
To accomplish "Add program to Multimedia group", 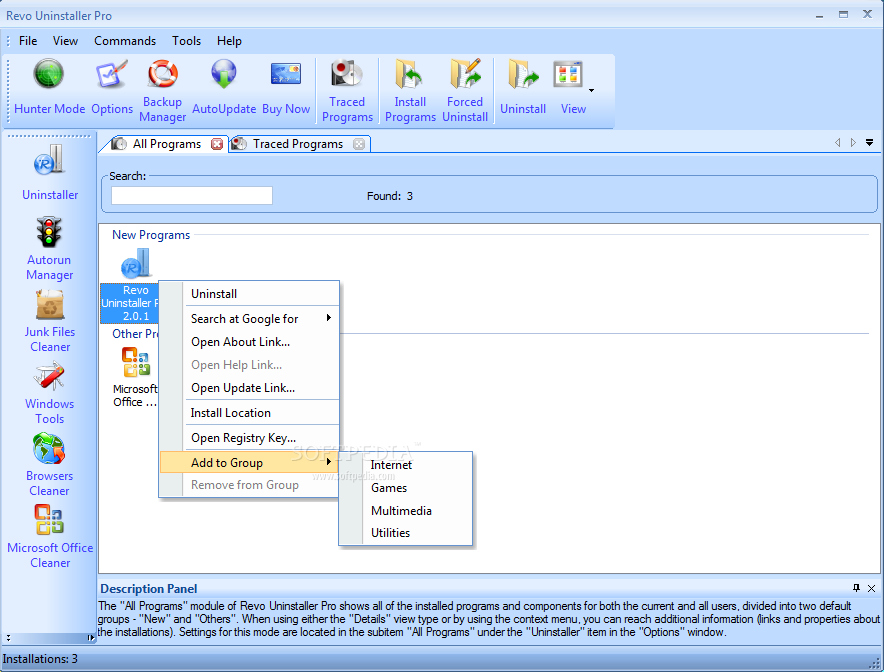I will pos(406,511).
